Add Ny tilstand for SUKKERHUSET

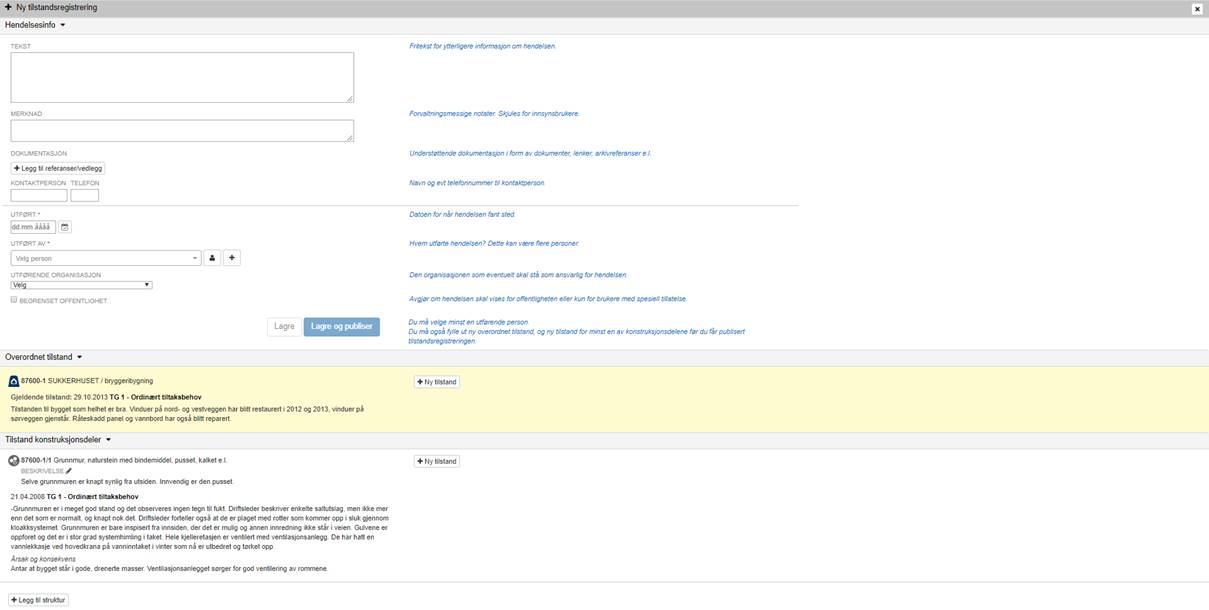tap(437, 382)
